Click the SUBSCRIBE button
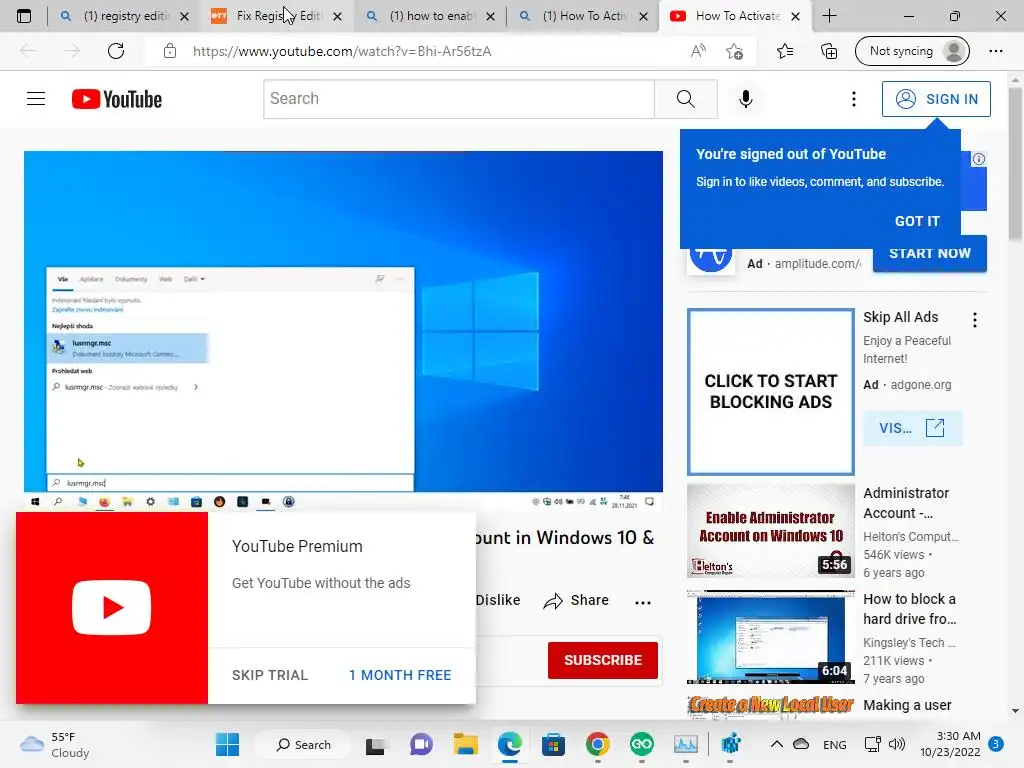1024x768 pixels. (x=603, y=660)
